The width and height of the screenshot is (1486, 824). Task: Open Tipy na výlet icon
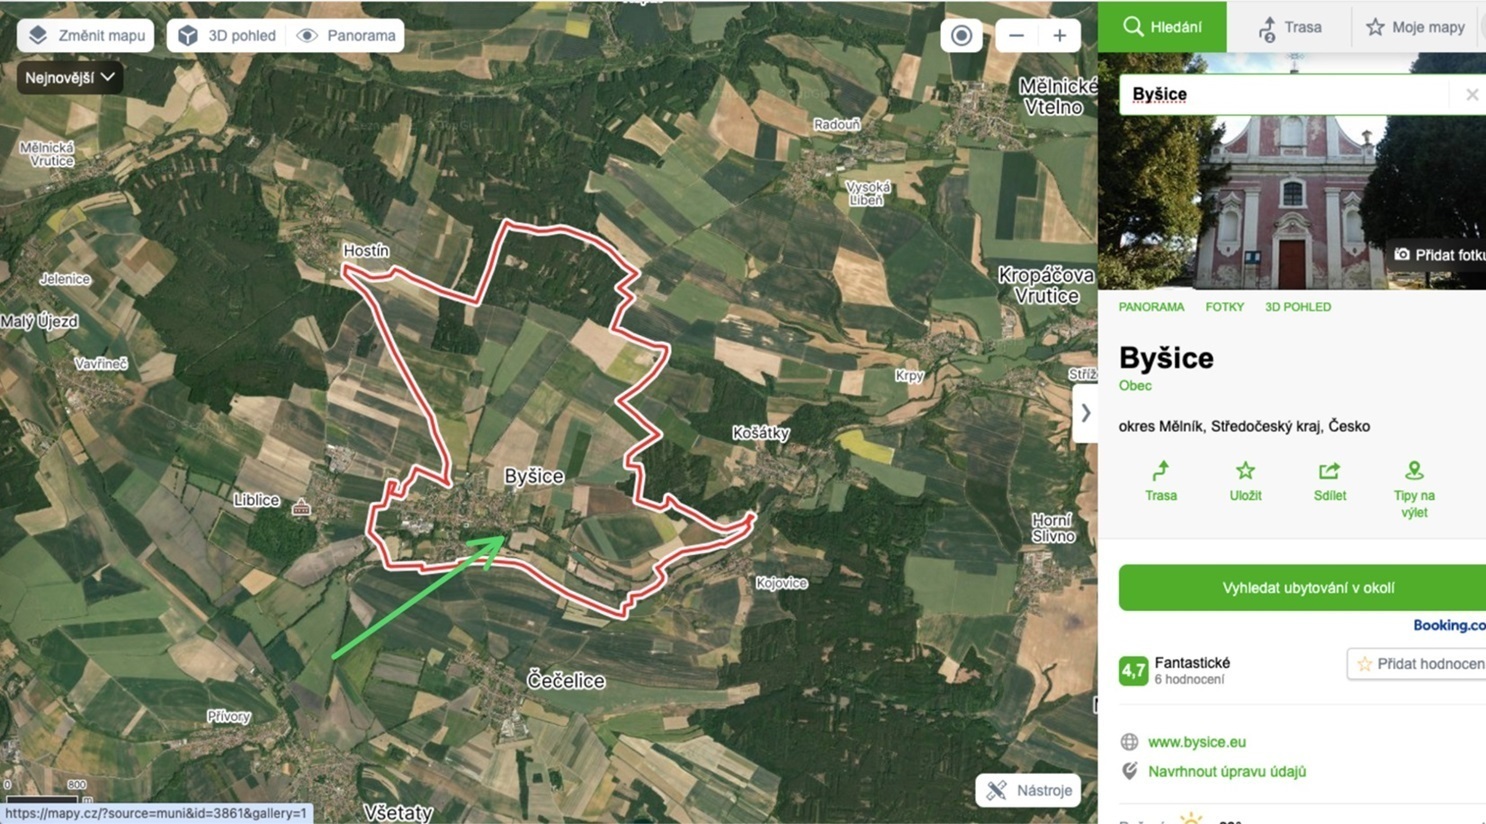coord(1414,489)
